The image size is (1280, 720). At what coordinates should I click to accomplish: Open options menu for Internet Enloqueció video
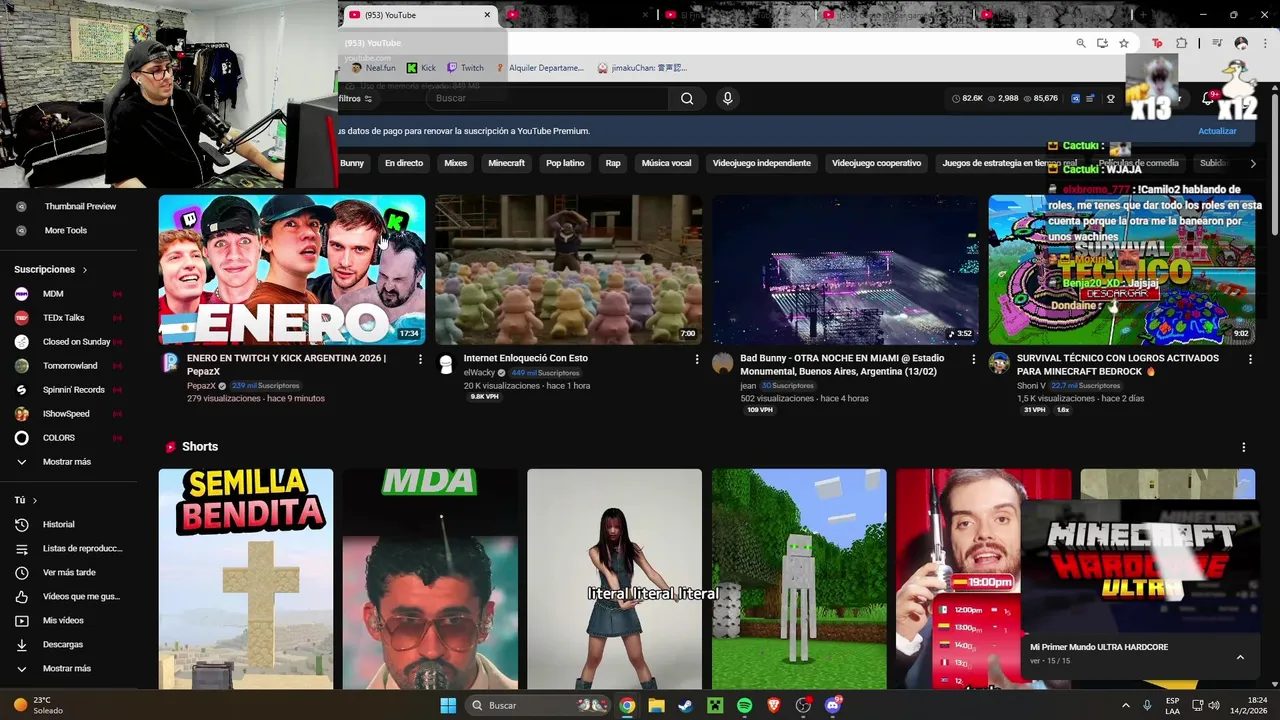click(x=697, y=359)
